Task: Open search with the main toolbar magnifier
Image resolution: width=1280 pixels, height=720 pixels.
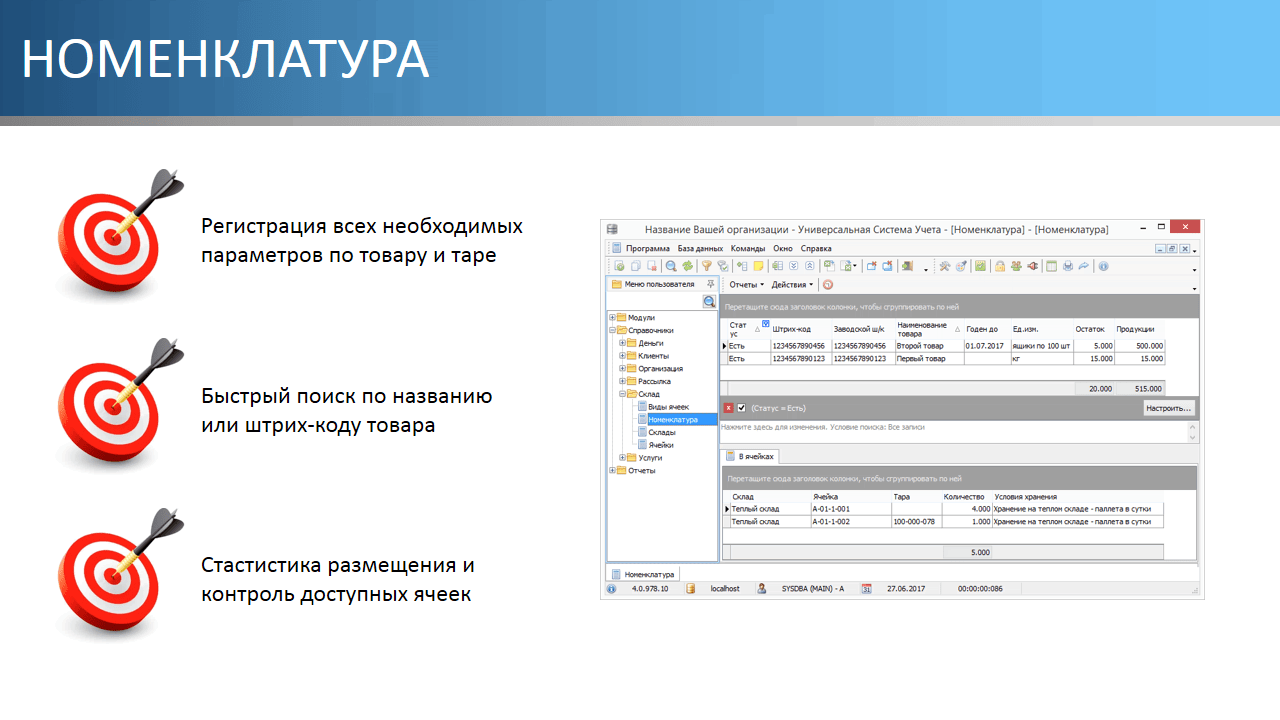Action: [x=671, y=266]
